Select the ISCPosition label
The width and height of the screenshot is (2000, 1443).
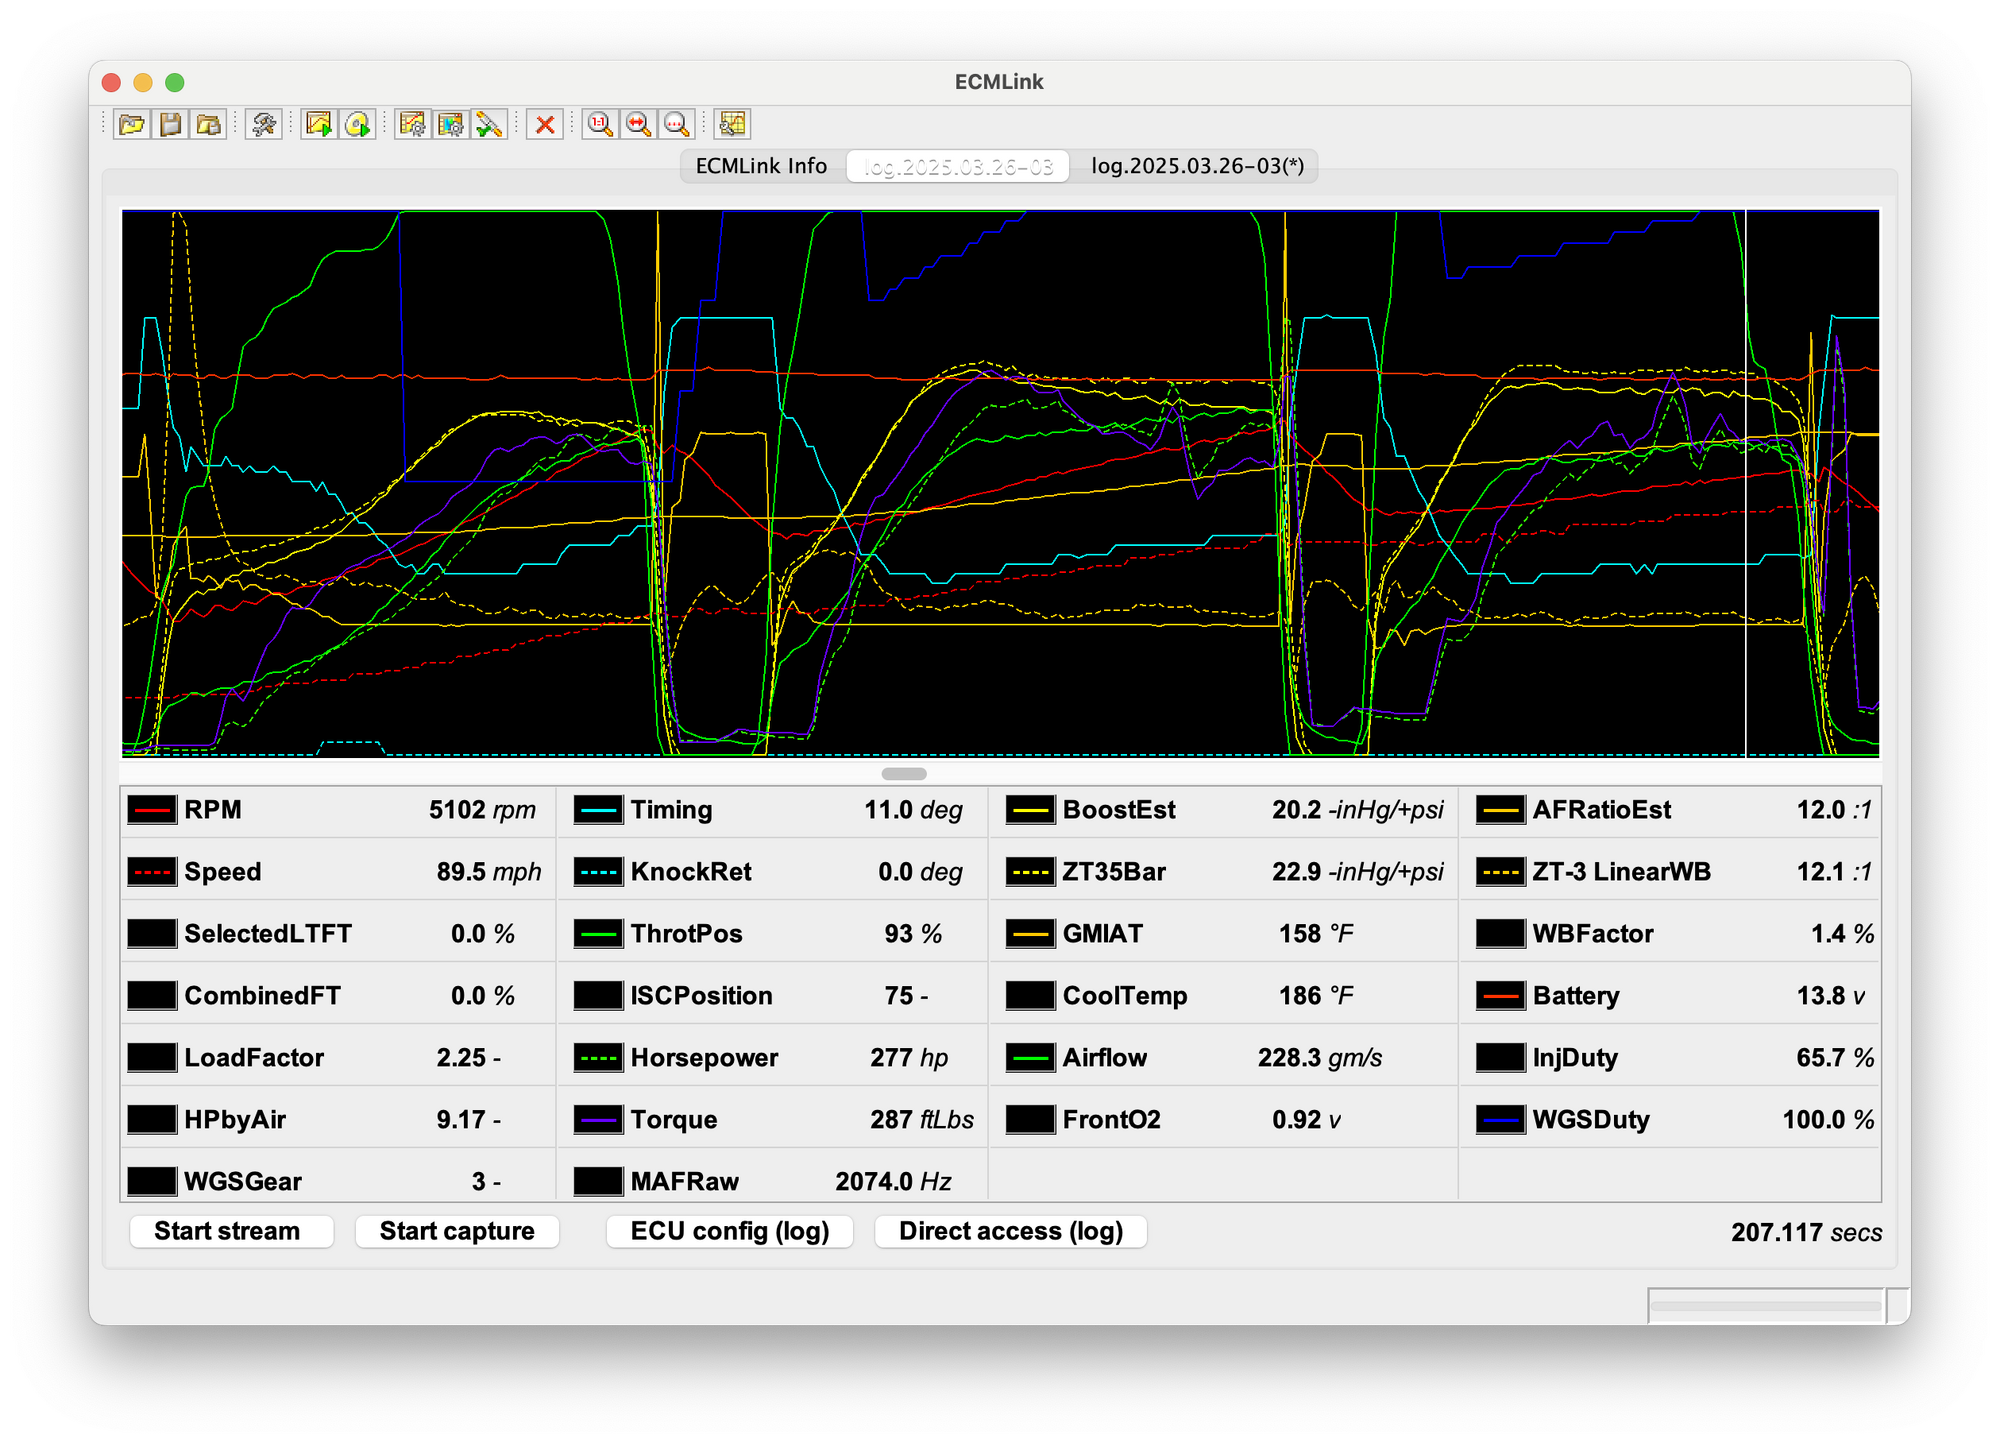701,996
